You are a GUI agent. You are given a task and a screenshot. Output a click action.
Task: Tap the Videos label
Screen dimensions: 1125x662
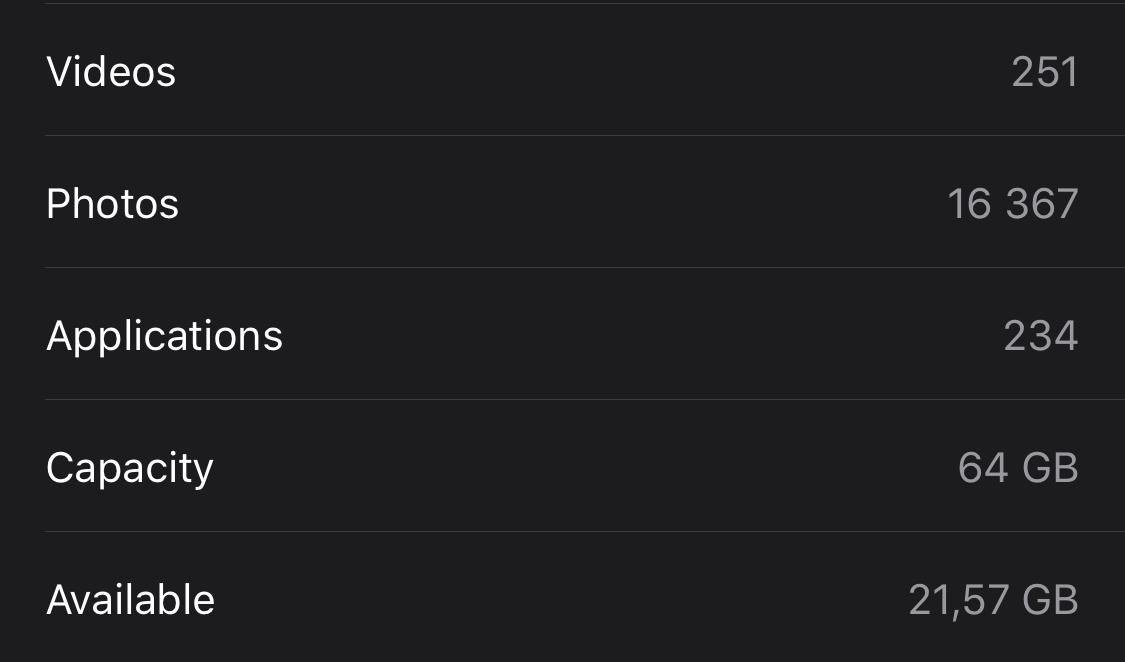[x=111, y=72]
